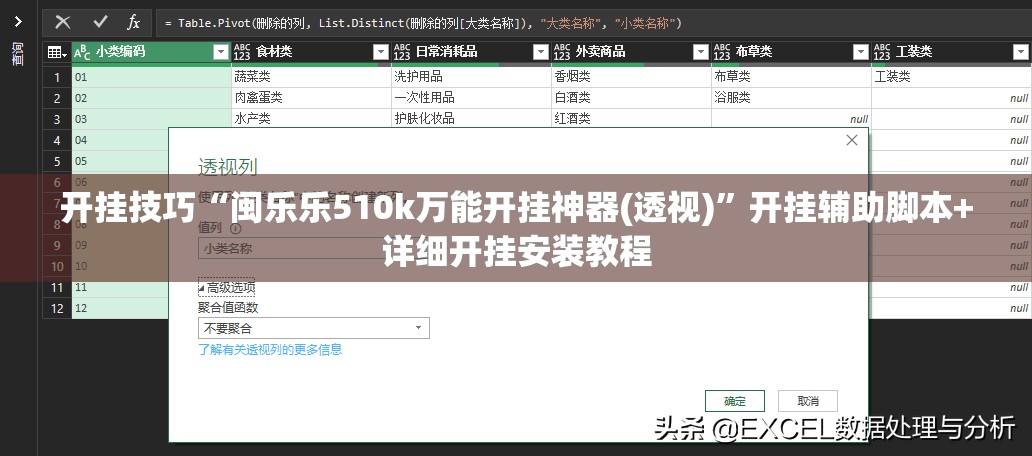Select cell 水产类 in row 3
1032x456 pixels.
click(311, 119)
